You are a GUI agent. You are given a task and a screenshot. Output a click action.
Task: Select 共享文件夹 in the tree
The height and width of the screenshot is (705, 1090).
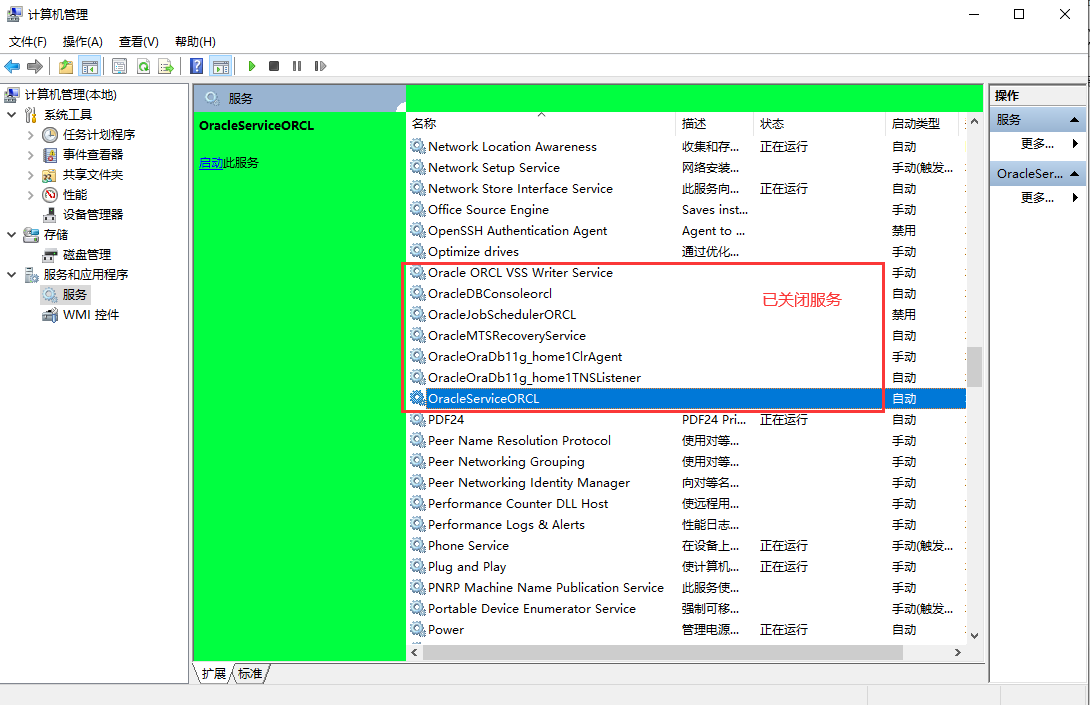pyautogui.click(x=92, y=175)
